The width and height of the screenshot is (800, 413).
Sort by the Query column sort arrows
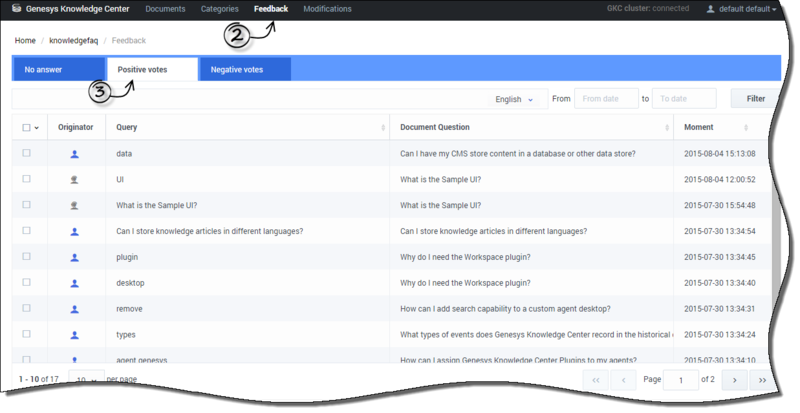(384, 128)
